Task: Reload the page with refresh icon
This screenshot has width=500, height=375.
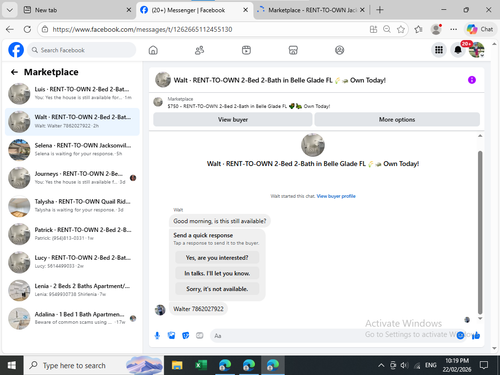Action: 27,29
